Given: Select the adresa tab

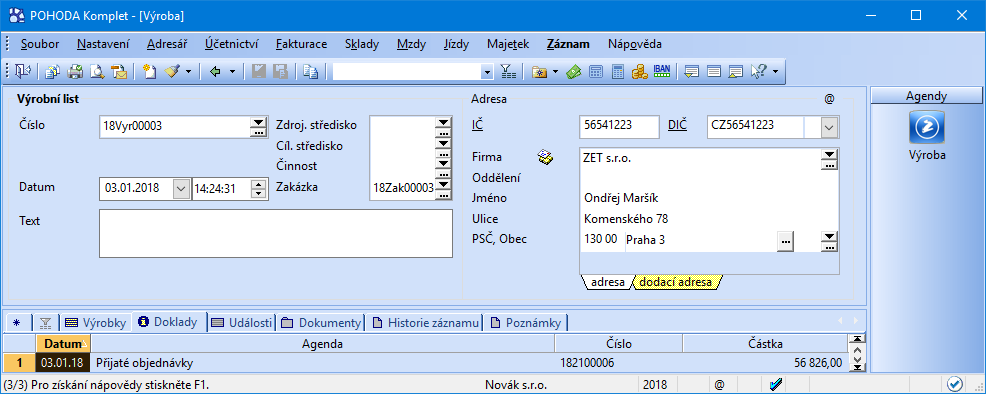Looking at the screenshot, I should click(607, 282).
